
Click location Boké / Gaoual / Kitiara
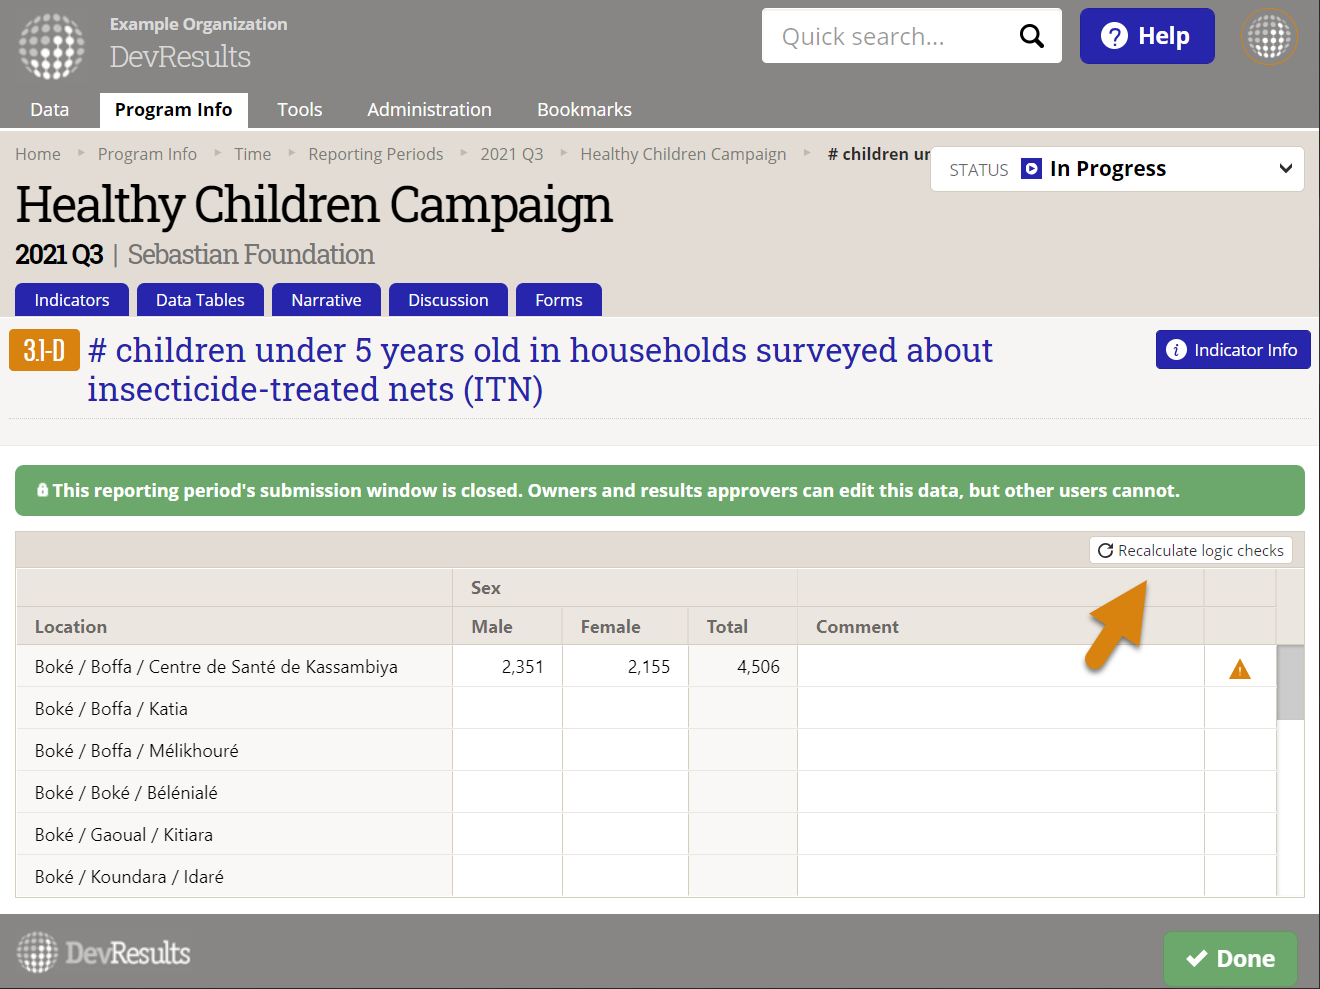(124, 835)
